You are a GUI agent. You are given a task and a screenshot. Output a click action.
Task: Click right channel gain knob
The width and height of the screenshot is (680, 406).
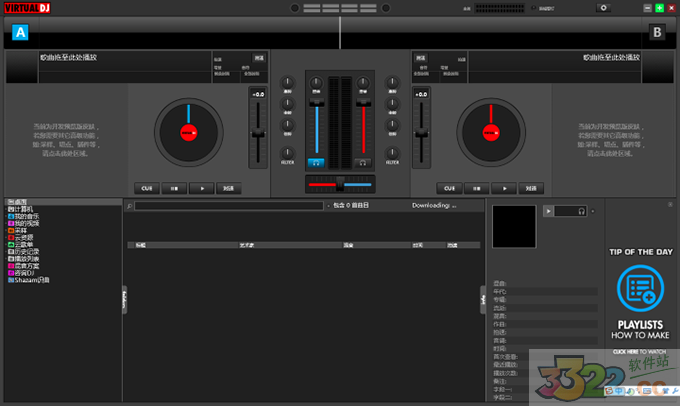click(x=363, y=82)
